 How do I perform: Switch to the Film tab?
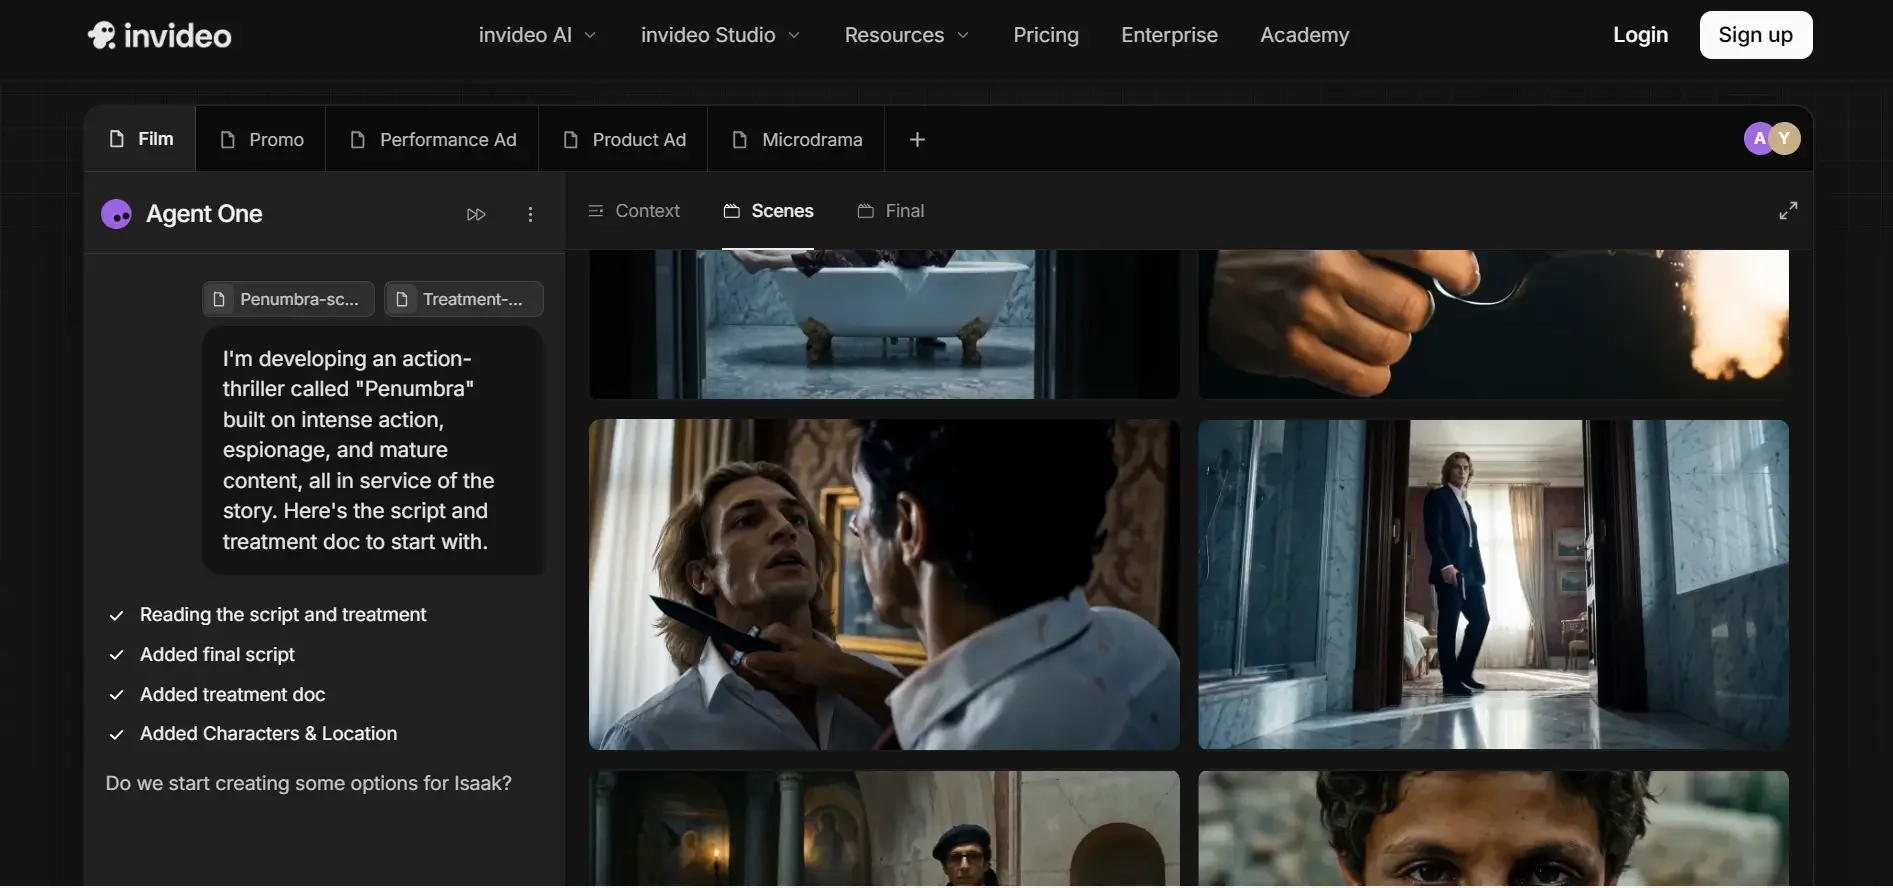(141, 139)
